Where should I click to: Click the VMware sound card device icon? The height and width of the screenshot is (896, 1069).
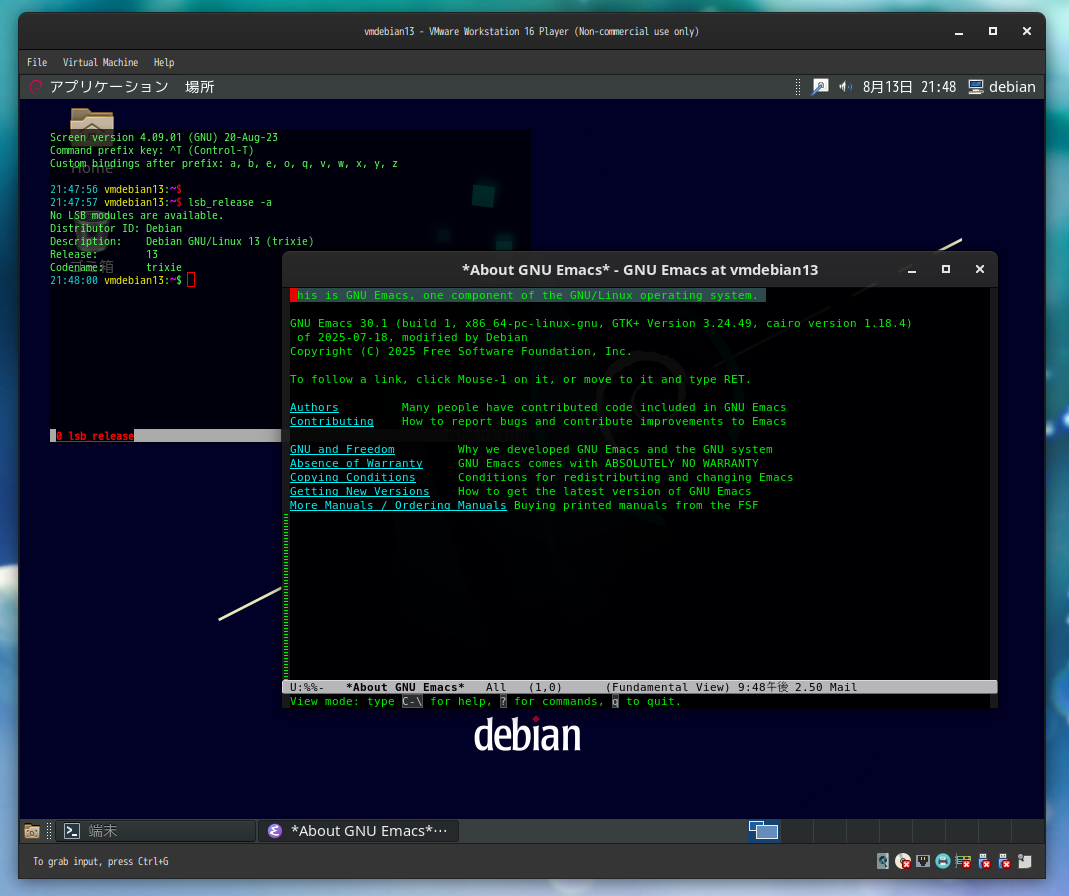[963, 861]
